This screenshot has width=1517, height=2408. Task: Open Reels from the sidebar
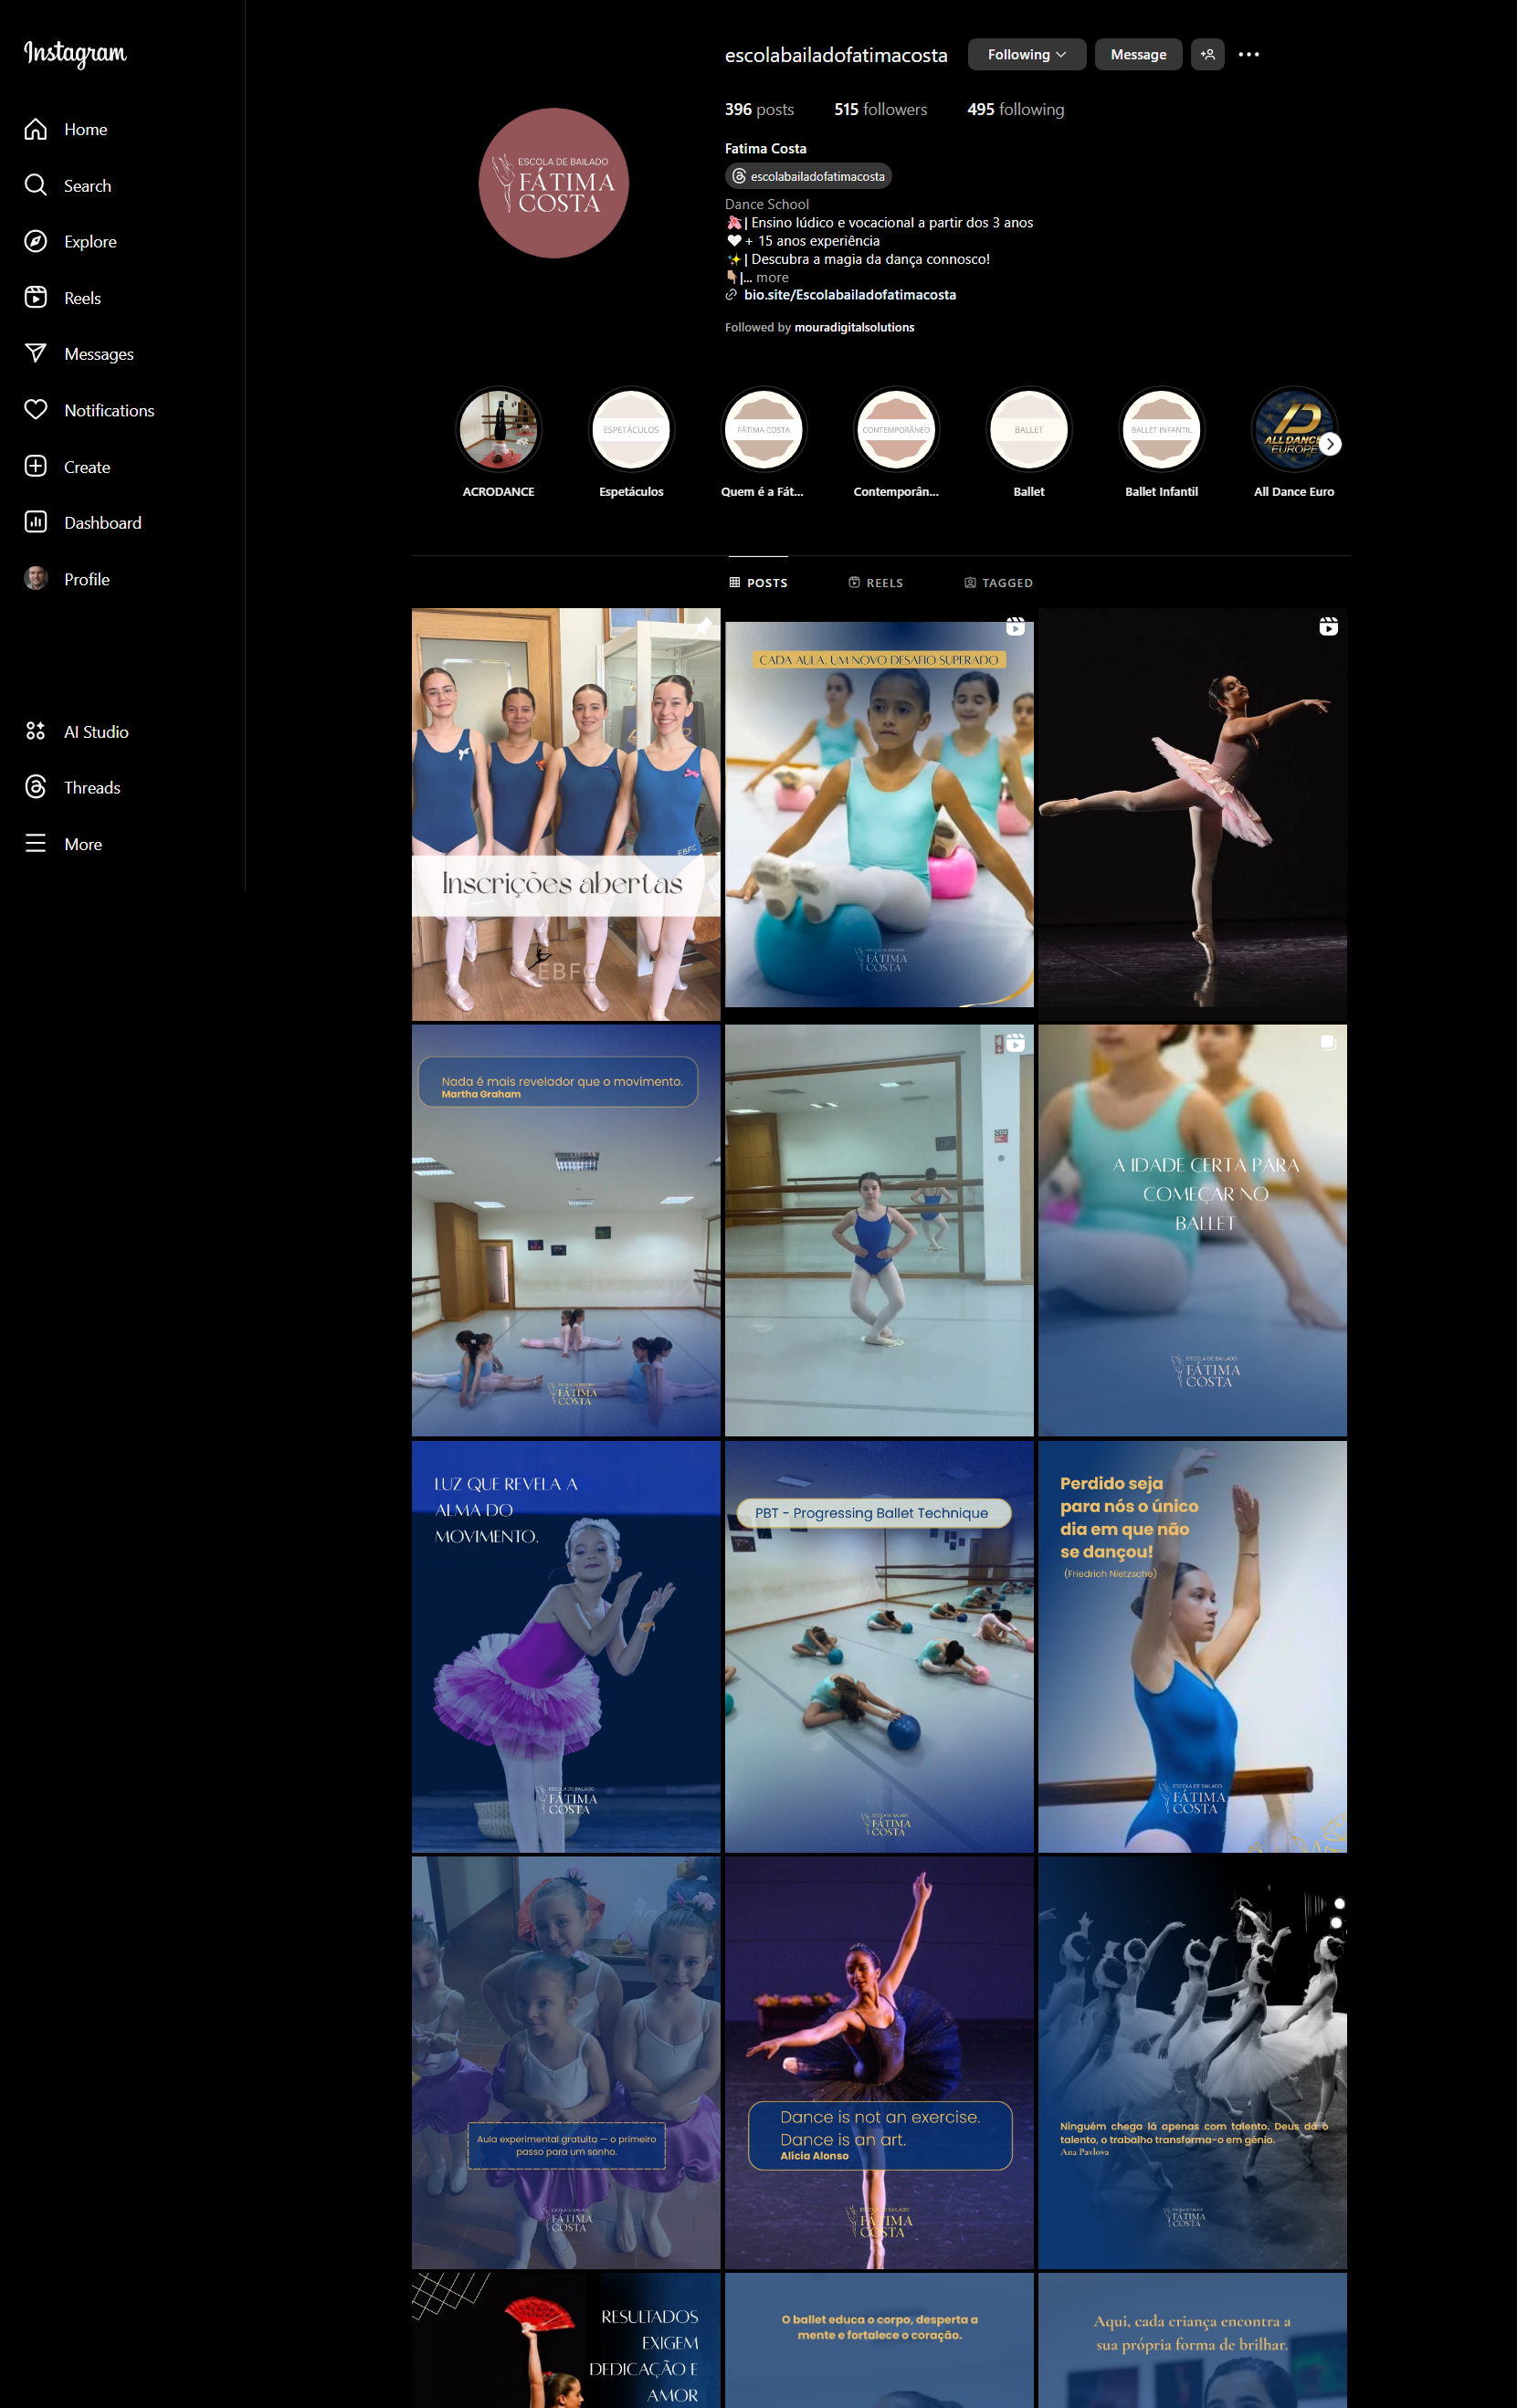(63, 298)
